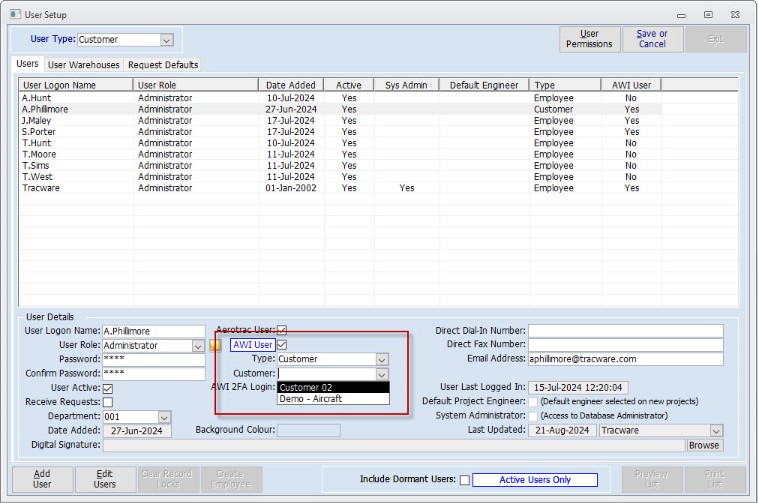This screenshot has width=758, height=503.
Task: Toggle the AWI User checkbox
Action: click(x=282, y=345)
